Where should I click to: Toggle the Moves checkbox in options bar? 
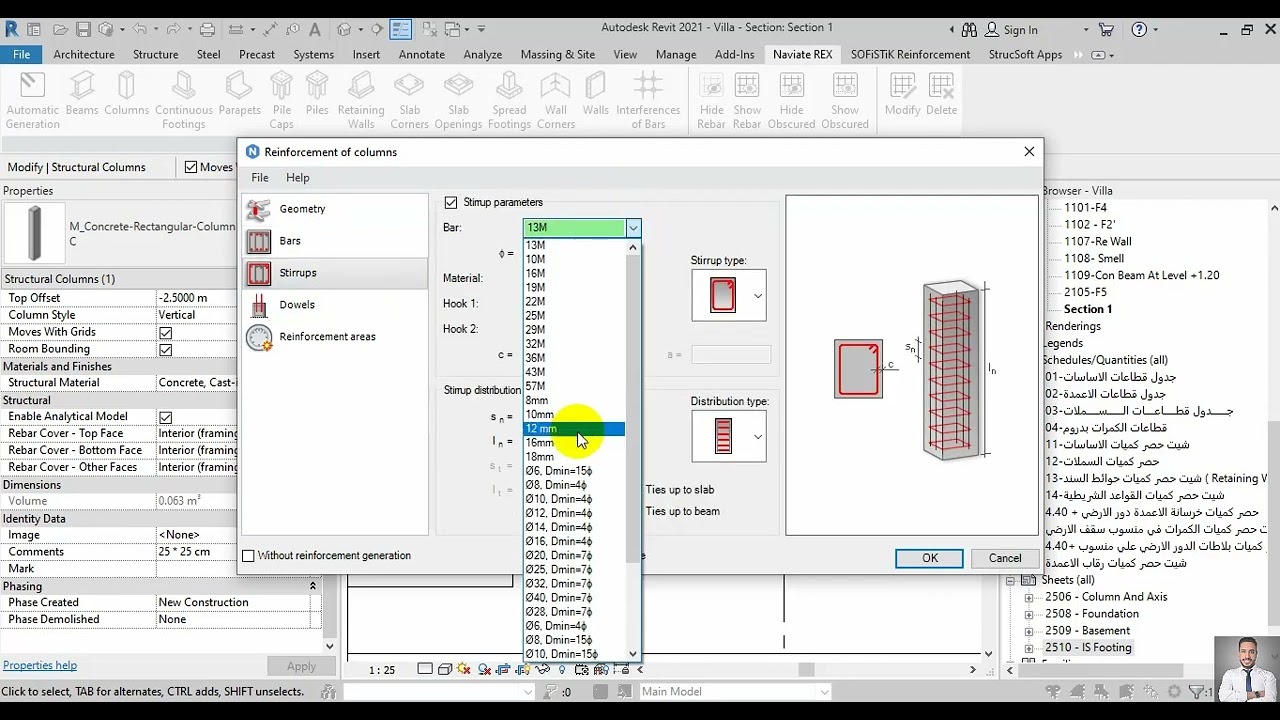point(191,167)
